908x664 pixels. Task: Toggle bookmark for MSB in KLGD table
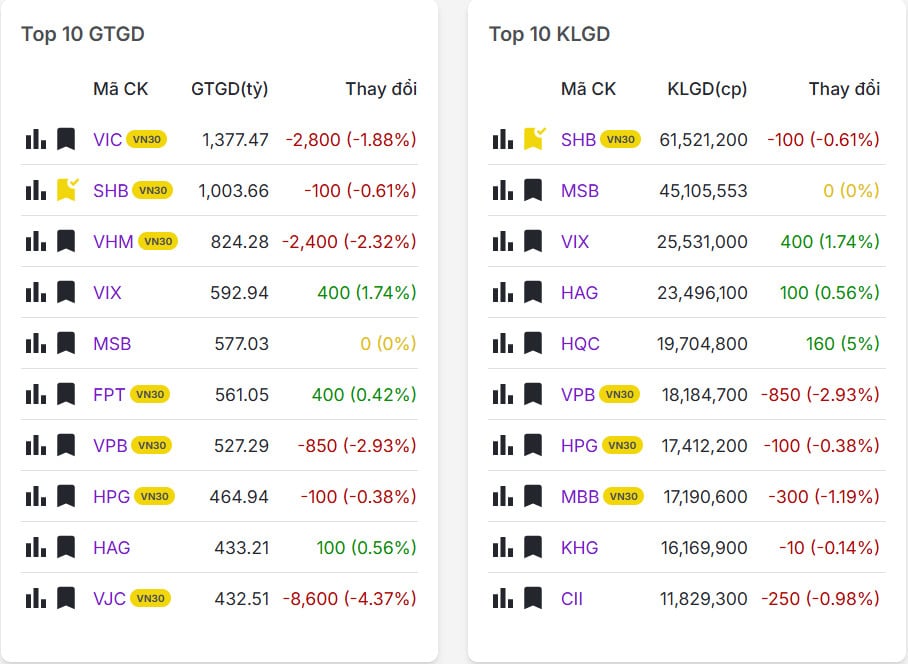[x=533, y=190]
